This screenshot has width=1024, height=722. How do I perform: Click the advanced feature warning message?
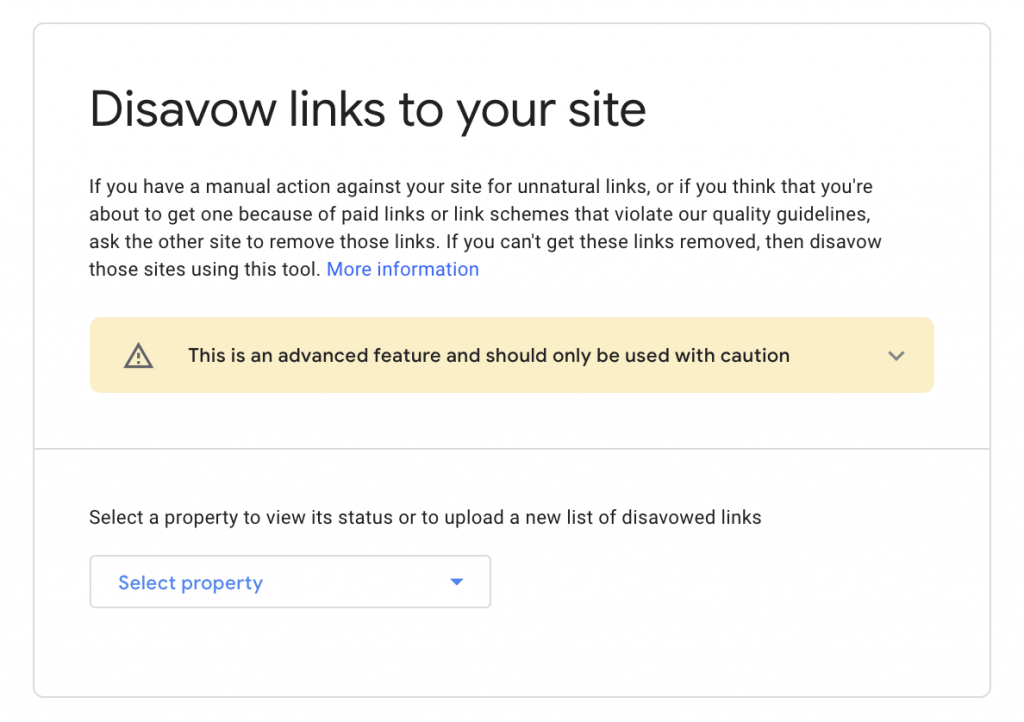click(x=489, y=355)
